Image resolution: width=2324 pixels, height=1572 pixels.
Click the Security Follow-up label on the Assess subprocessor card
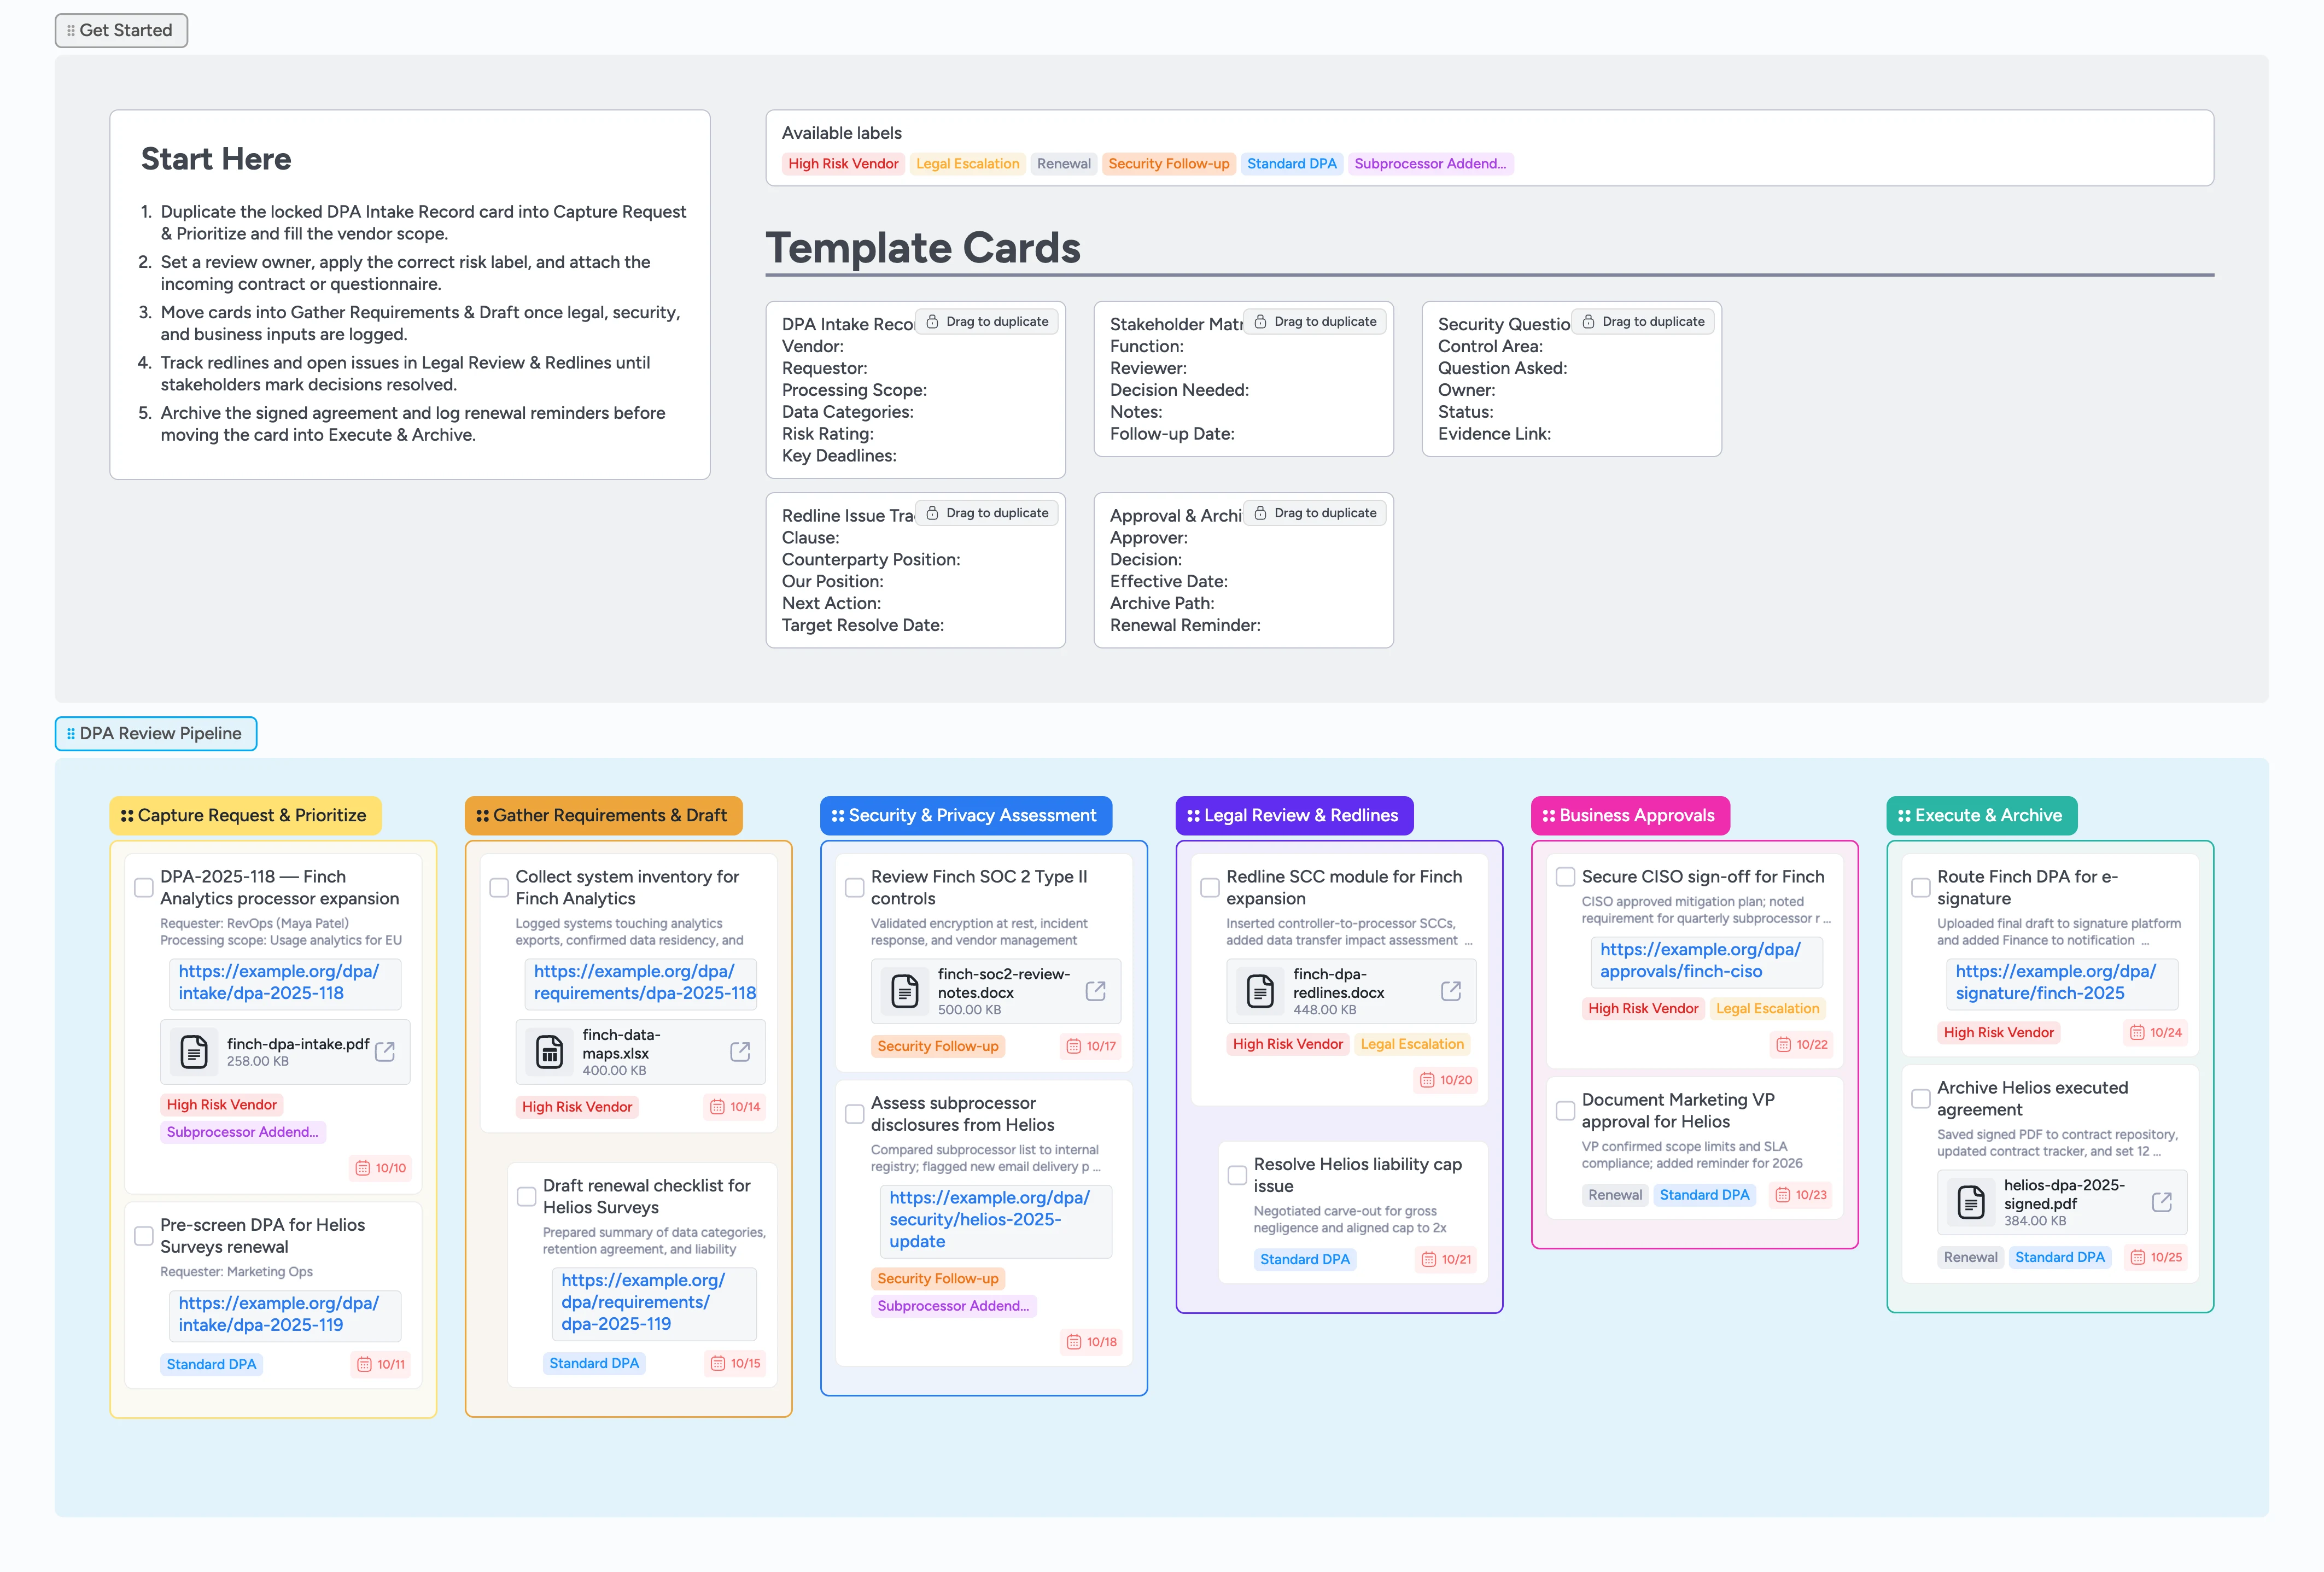click(x=938, y=1278)
